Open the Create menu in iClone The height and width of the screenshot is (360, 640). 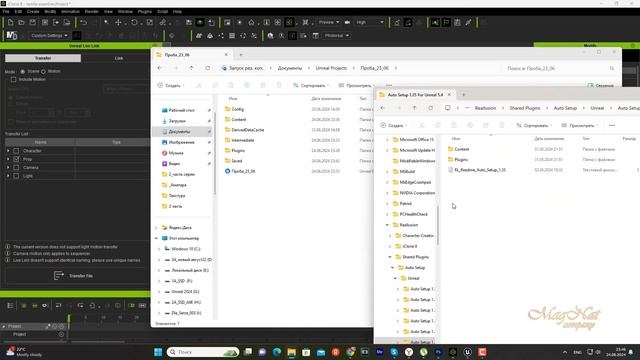(x=33, y=11)
